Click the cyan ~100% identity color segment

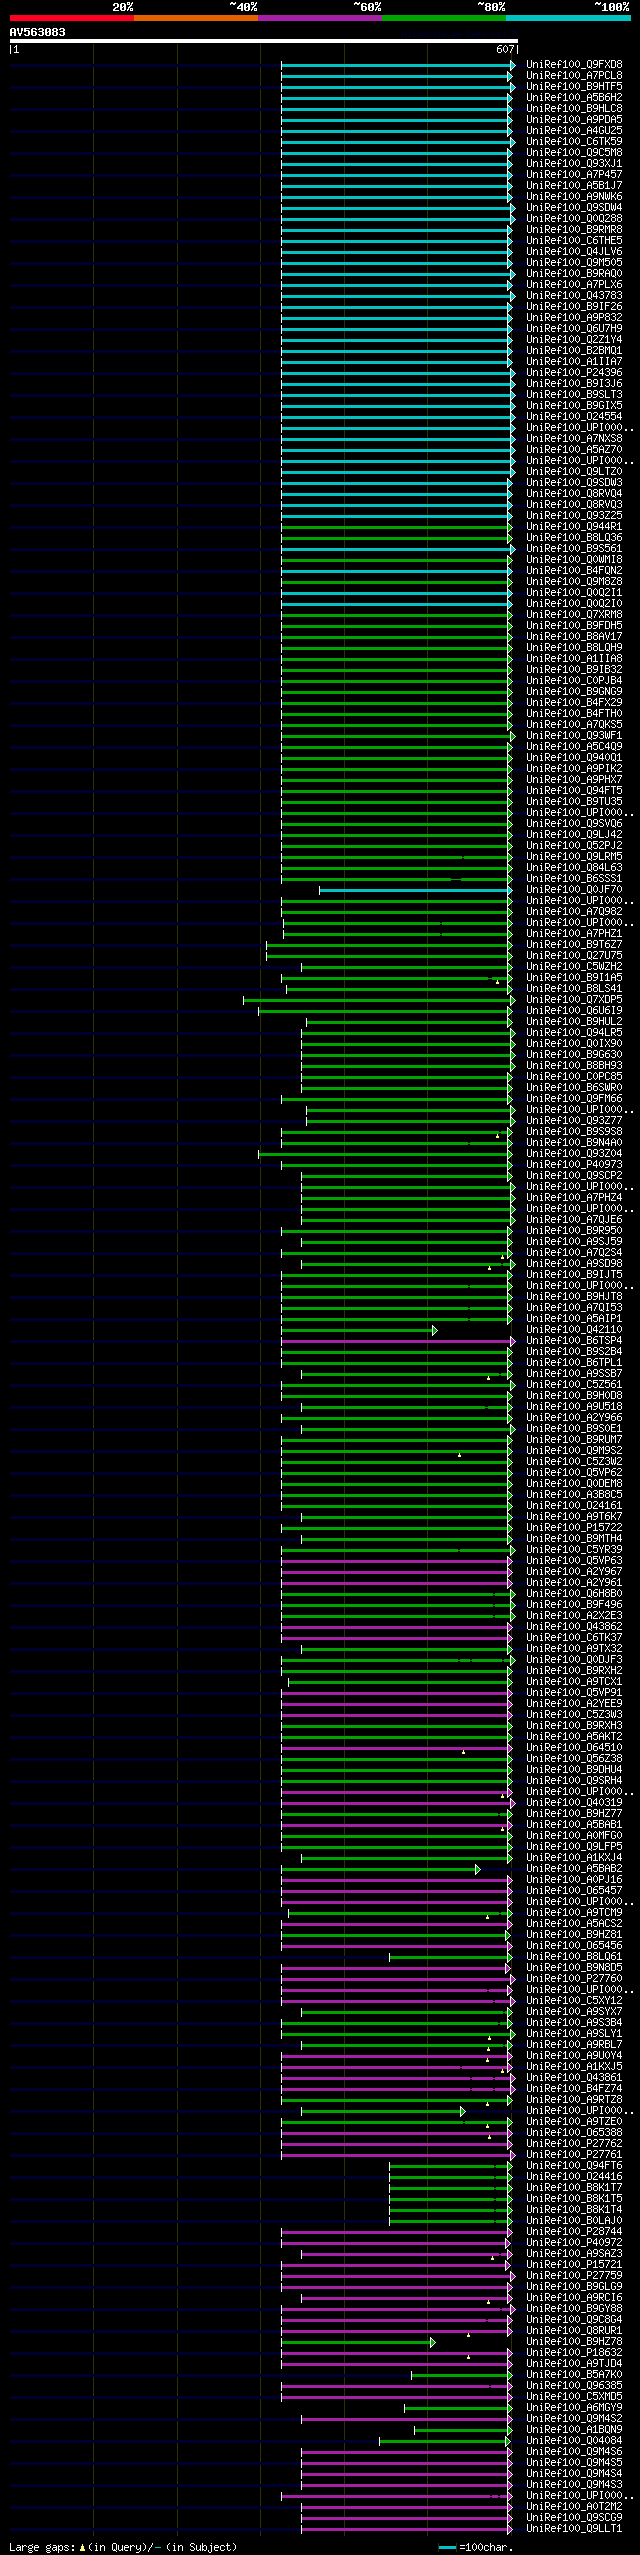(x=567, y=18)
